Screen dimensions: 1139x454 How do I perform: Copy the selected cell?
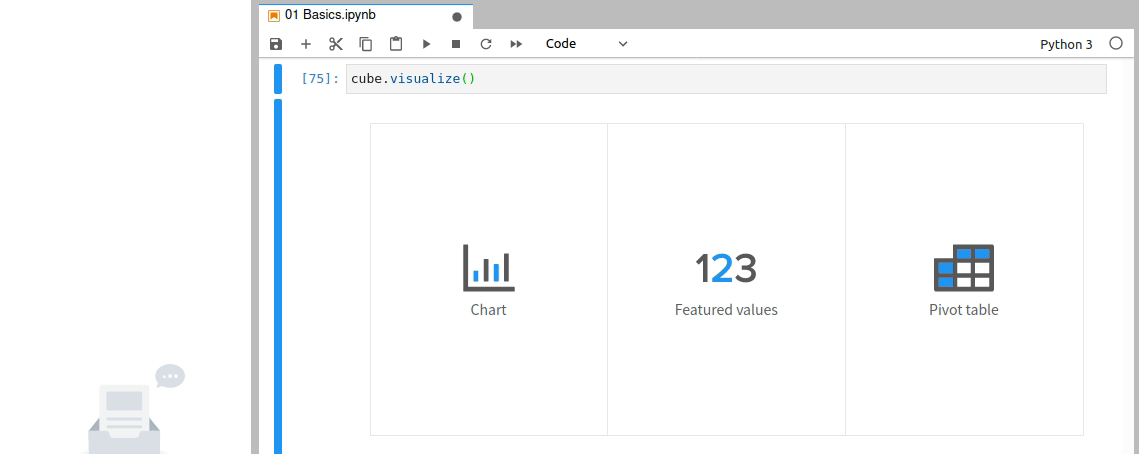[x=366, y=44]
